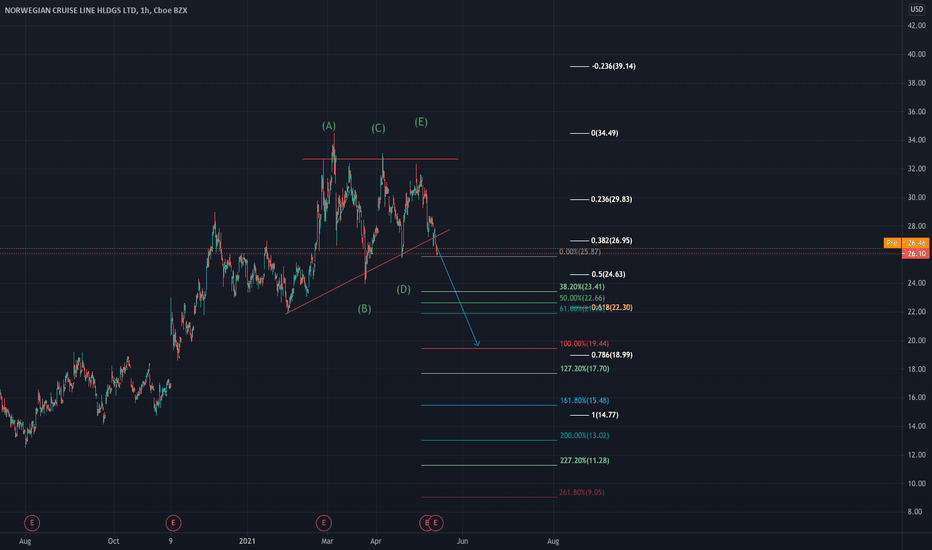
Task: Select the Norwegian Cruise Line chart title
Action: [x=96, y=10]
